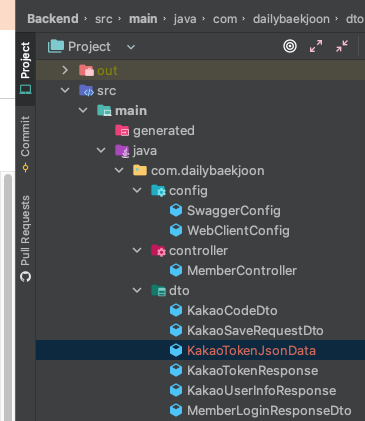This screenshot has width=365, height=421.
Task: Collapse the java folder chevron
Action: (x=101, y=150)
